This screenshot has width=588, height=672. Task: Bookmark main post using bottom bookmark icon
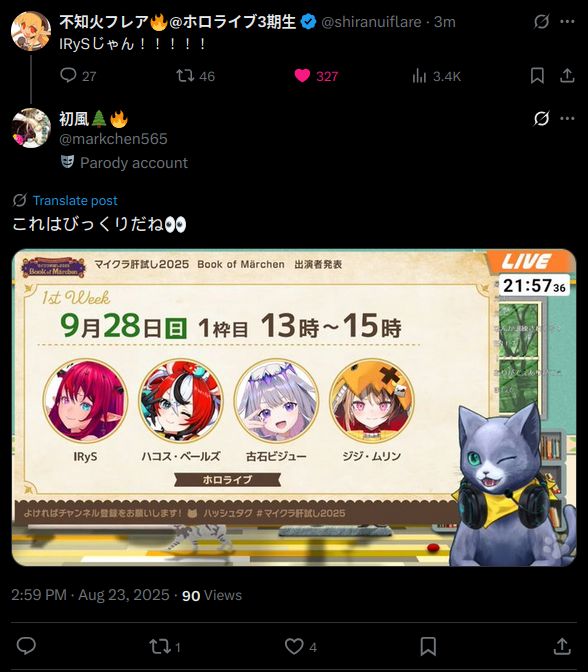point(428,646)
